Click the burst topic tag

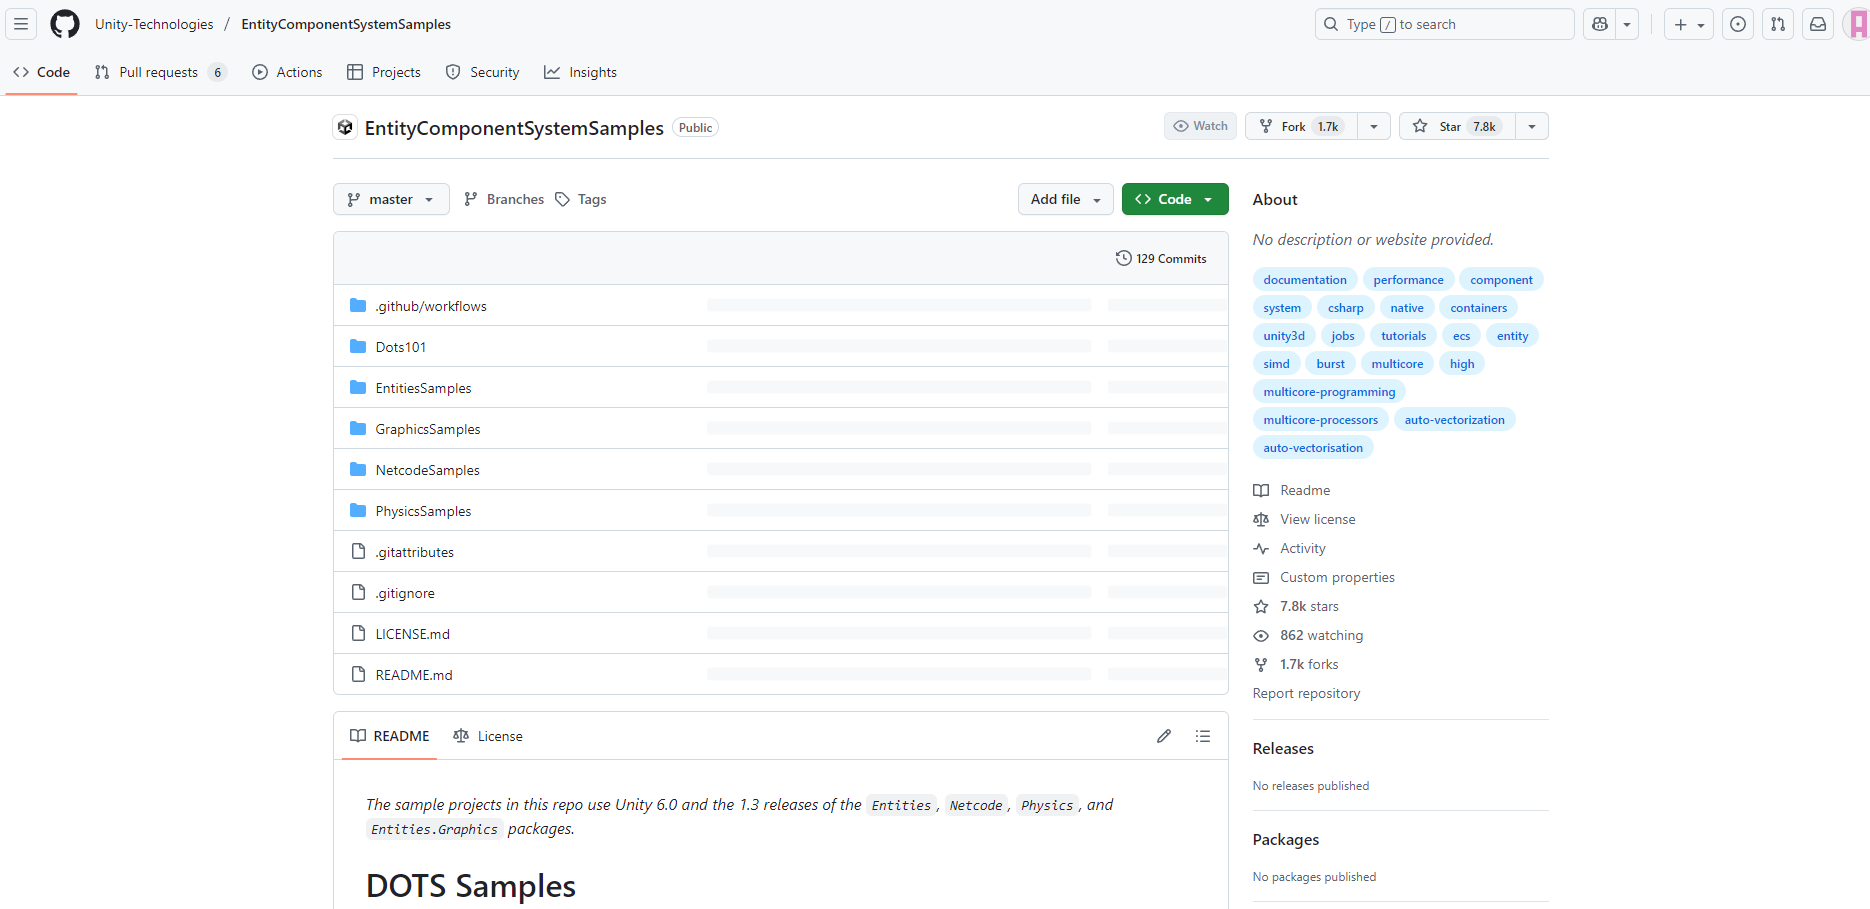click(1330, 364)
